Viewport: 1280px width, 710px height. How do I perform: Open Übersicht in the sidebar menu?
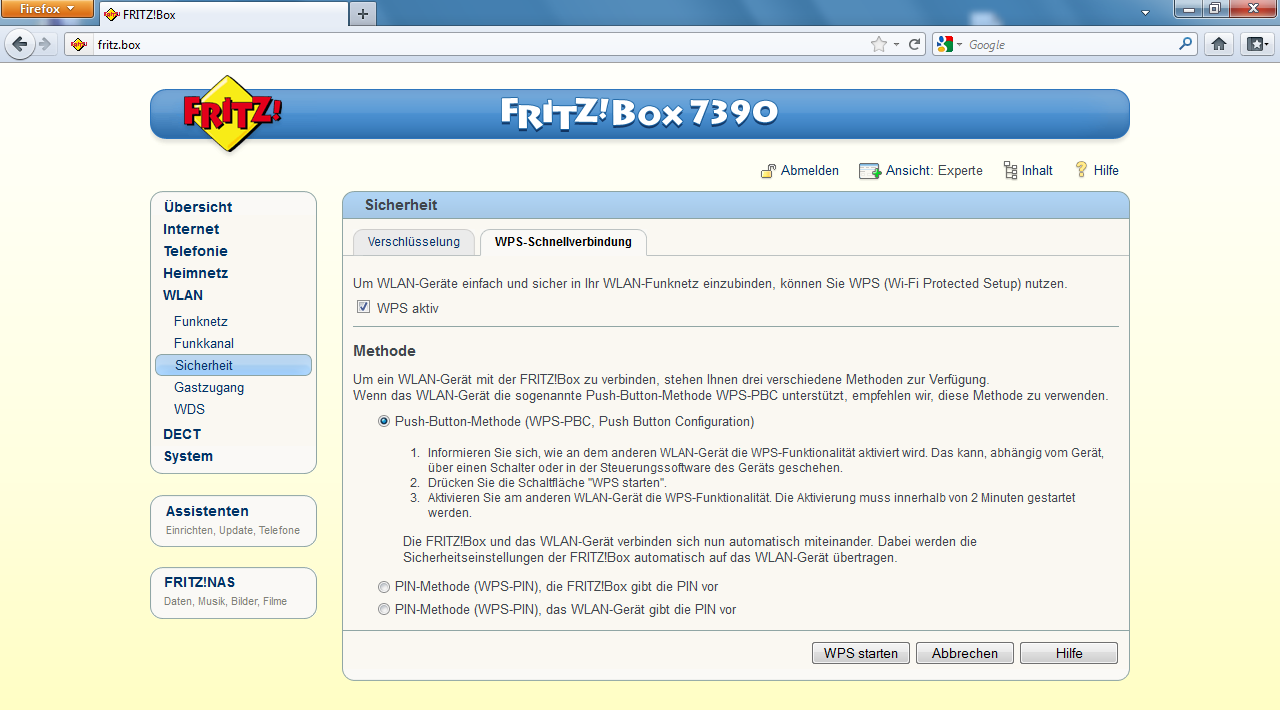198,207
